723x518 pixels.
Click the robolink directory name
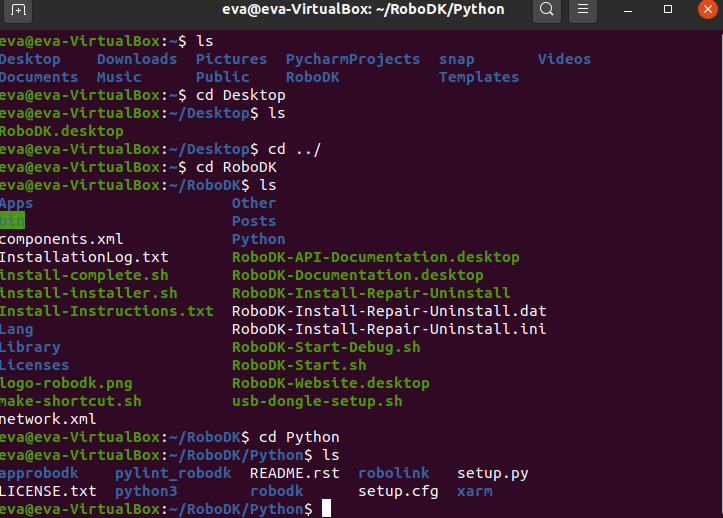(x=393, y=473)
